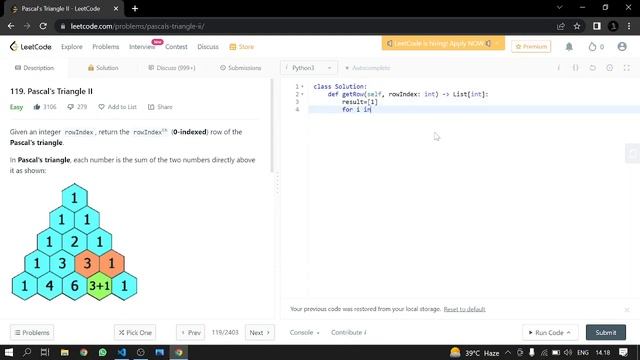Open File Explorer from taskbar
640x360 pixels.
64,352
